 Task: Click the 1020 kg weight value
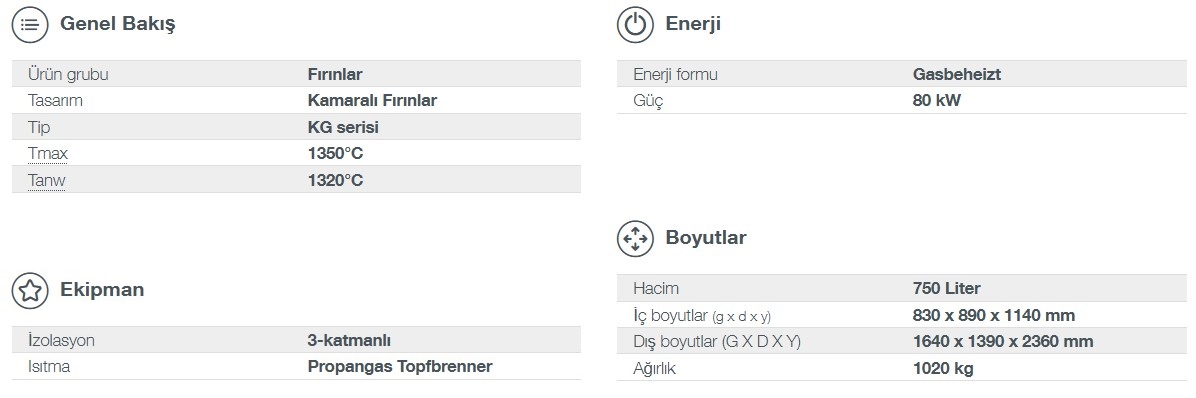(943, 369)
